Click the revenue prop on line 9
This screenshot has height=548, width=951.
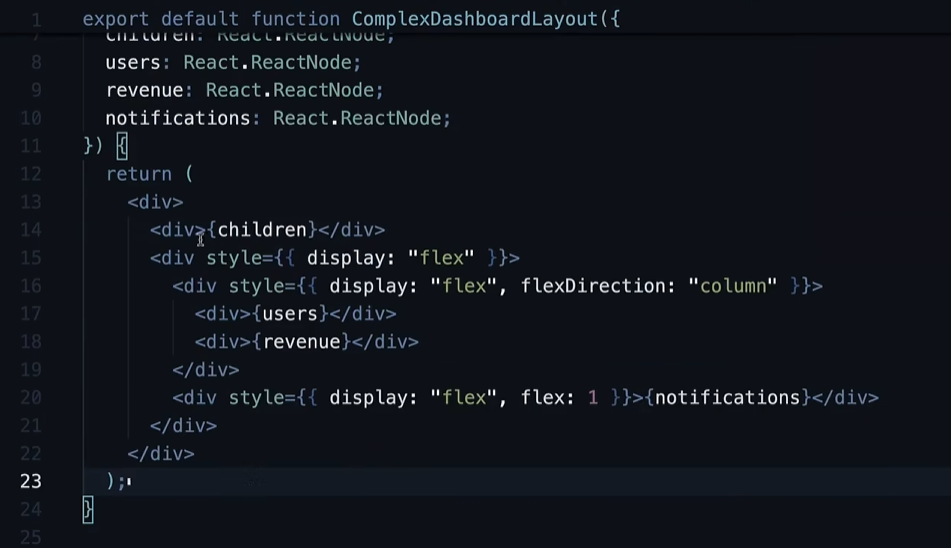[144, 90]
